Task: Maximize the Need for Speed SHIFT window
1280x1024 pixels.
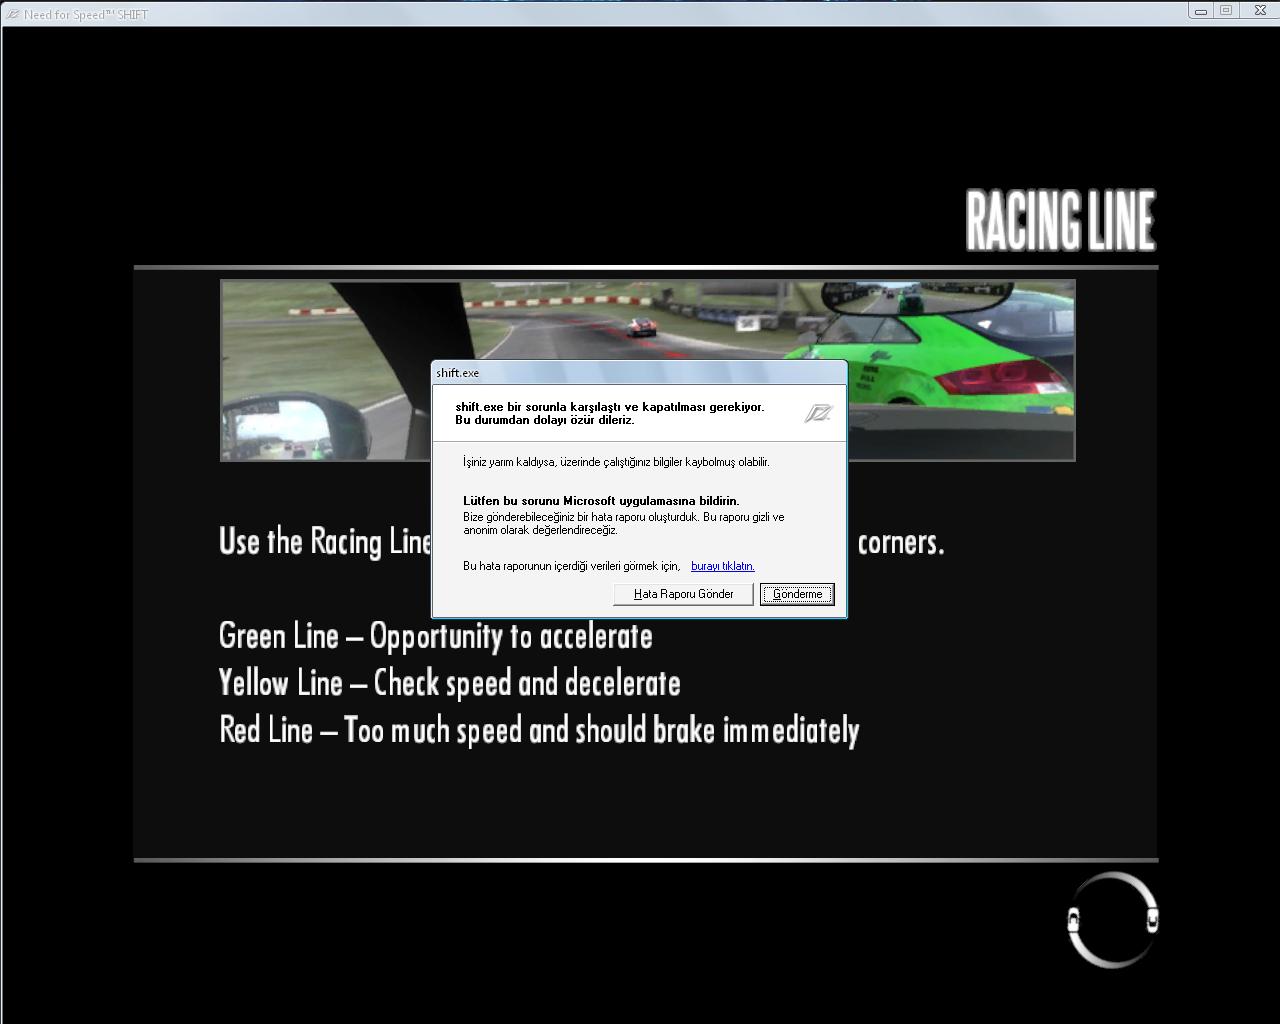Action: pos(1226,10)
